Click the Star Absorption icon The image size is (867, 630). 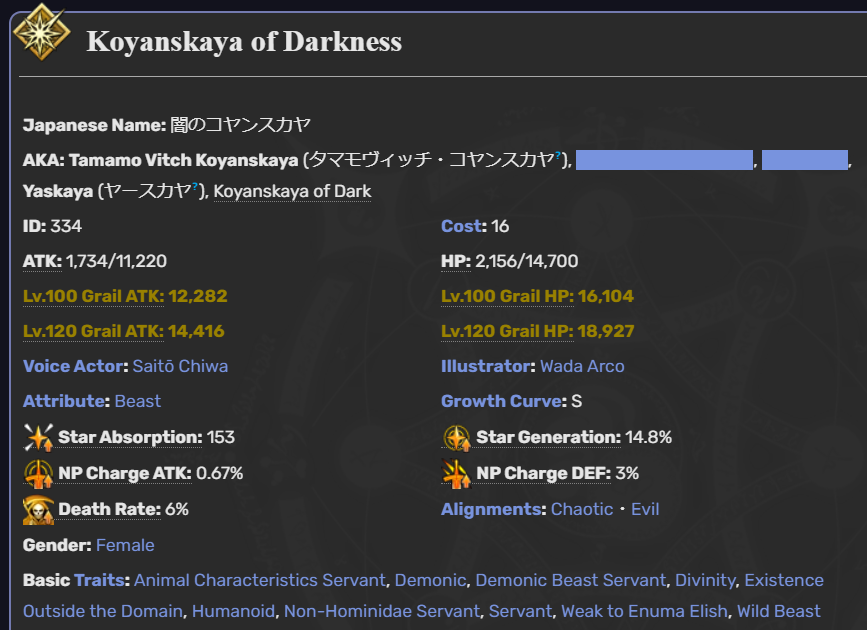pyautogui.click(x=38, y=437)
